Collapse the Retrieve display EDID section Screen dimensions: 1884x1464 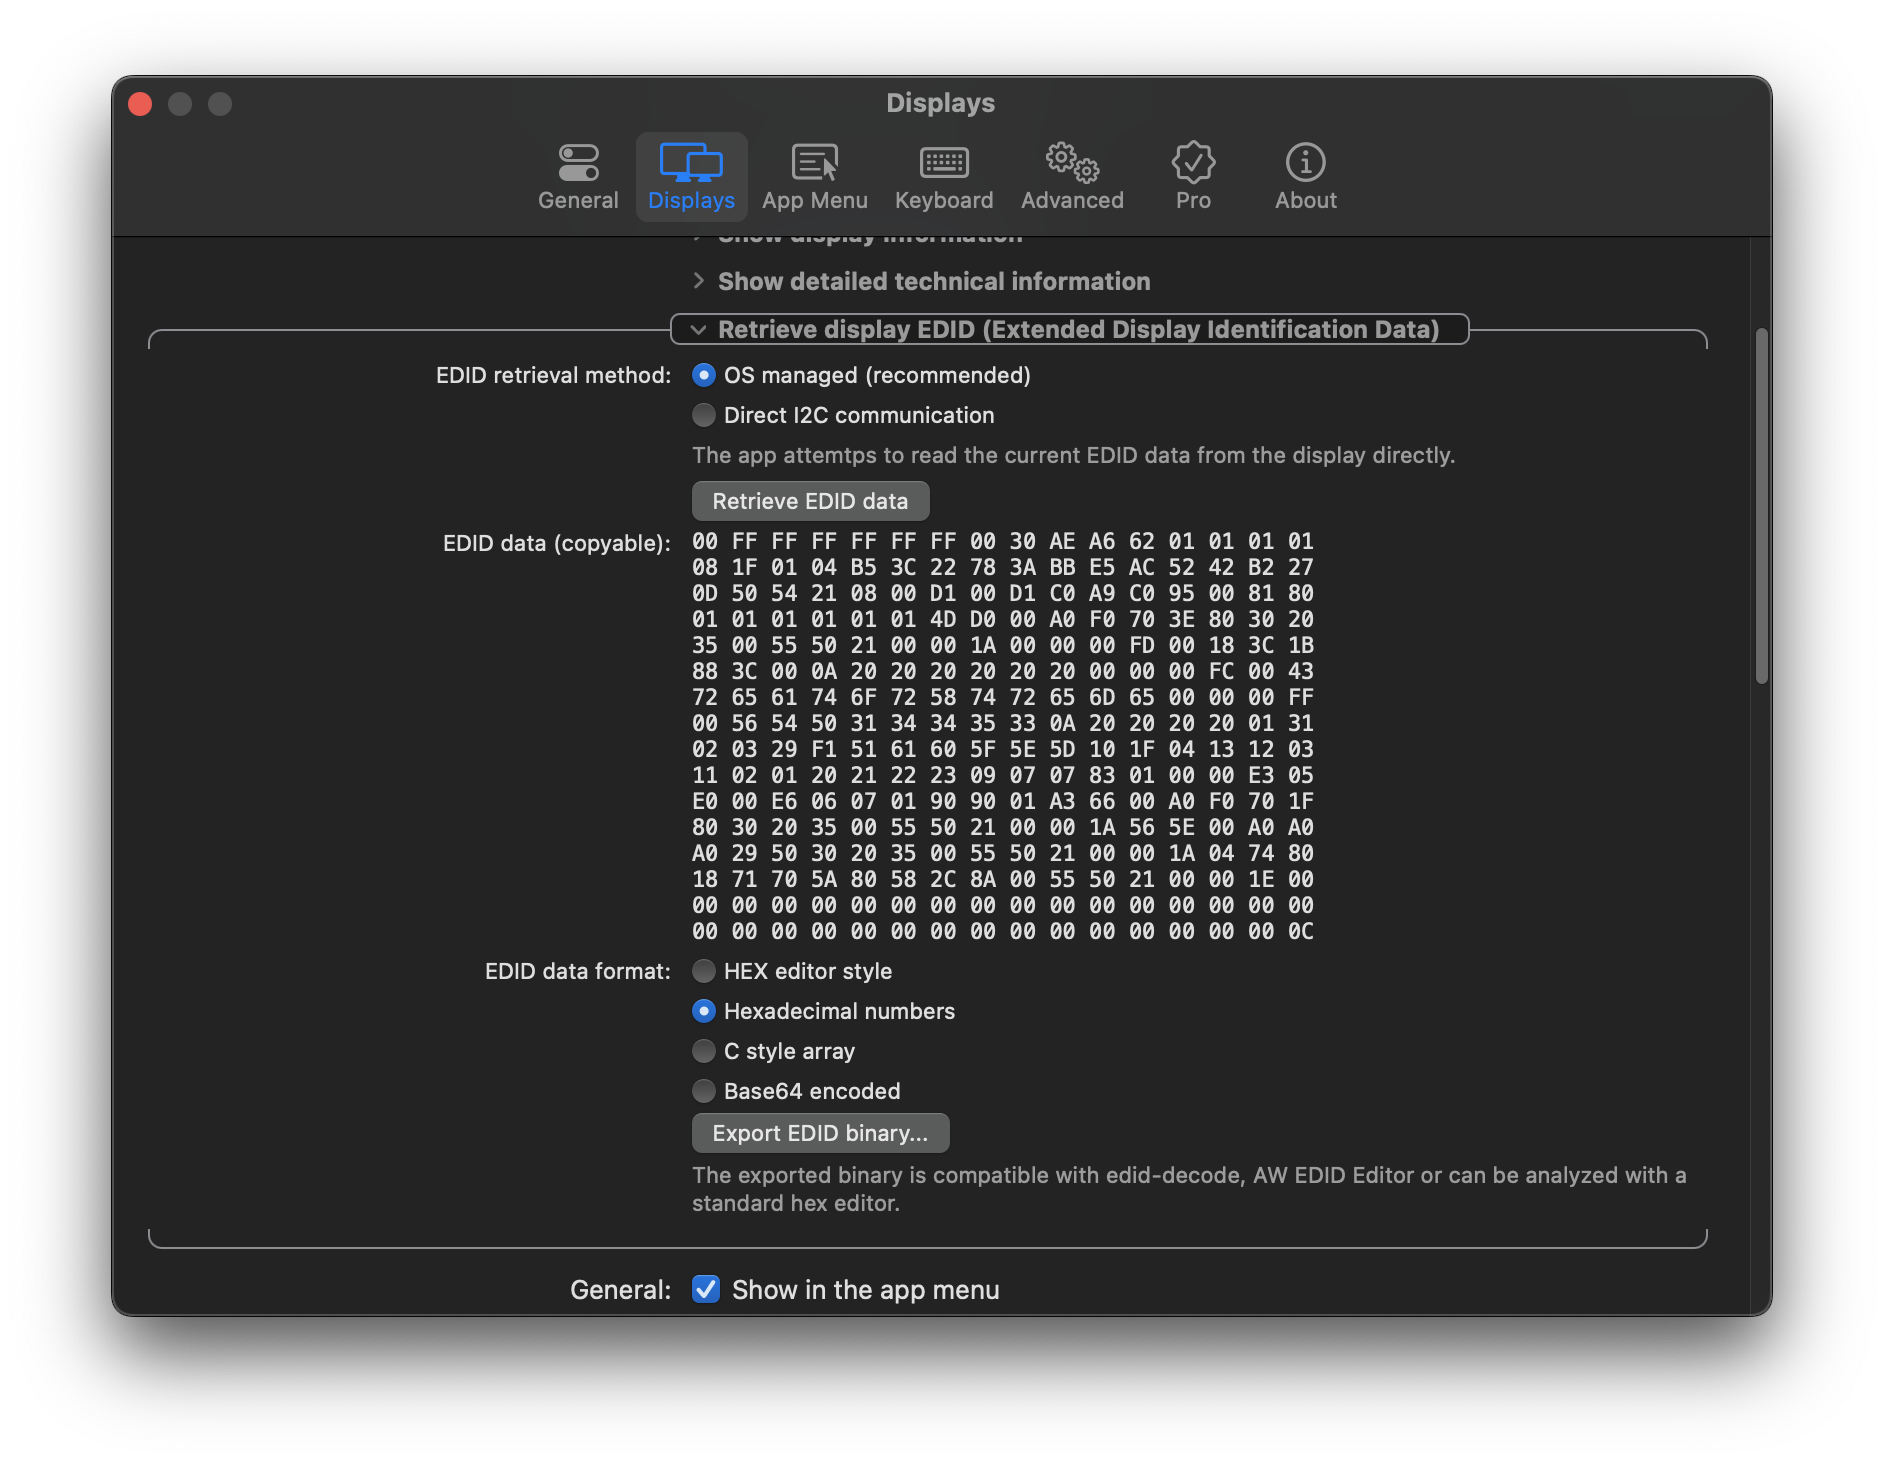698,329
